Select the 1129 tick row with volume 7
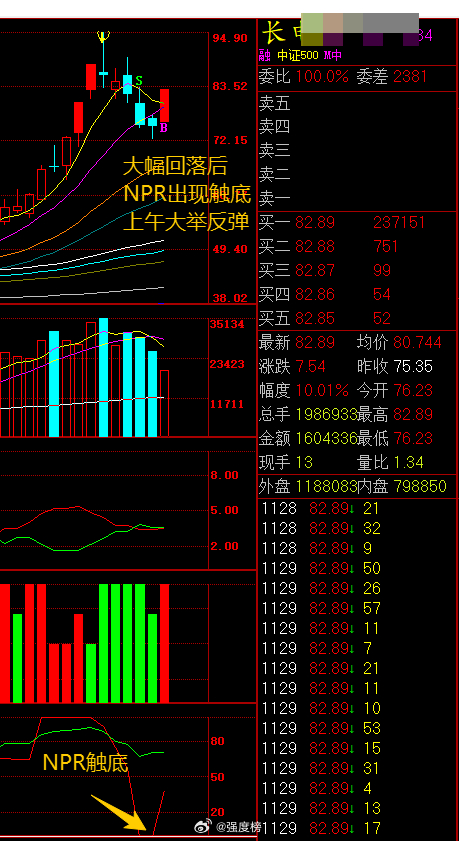This screenshot has width=459, height=841. (x=358, y=648)
